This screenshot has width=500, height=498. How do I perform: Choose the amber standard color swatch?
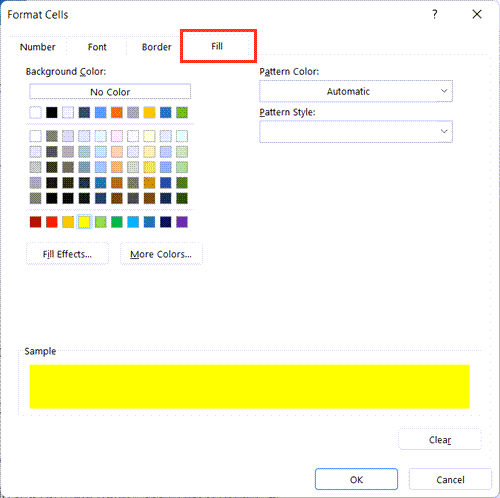pyautogui.click(x=68, y=222)
